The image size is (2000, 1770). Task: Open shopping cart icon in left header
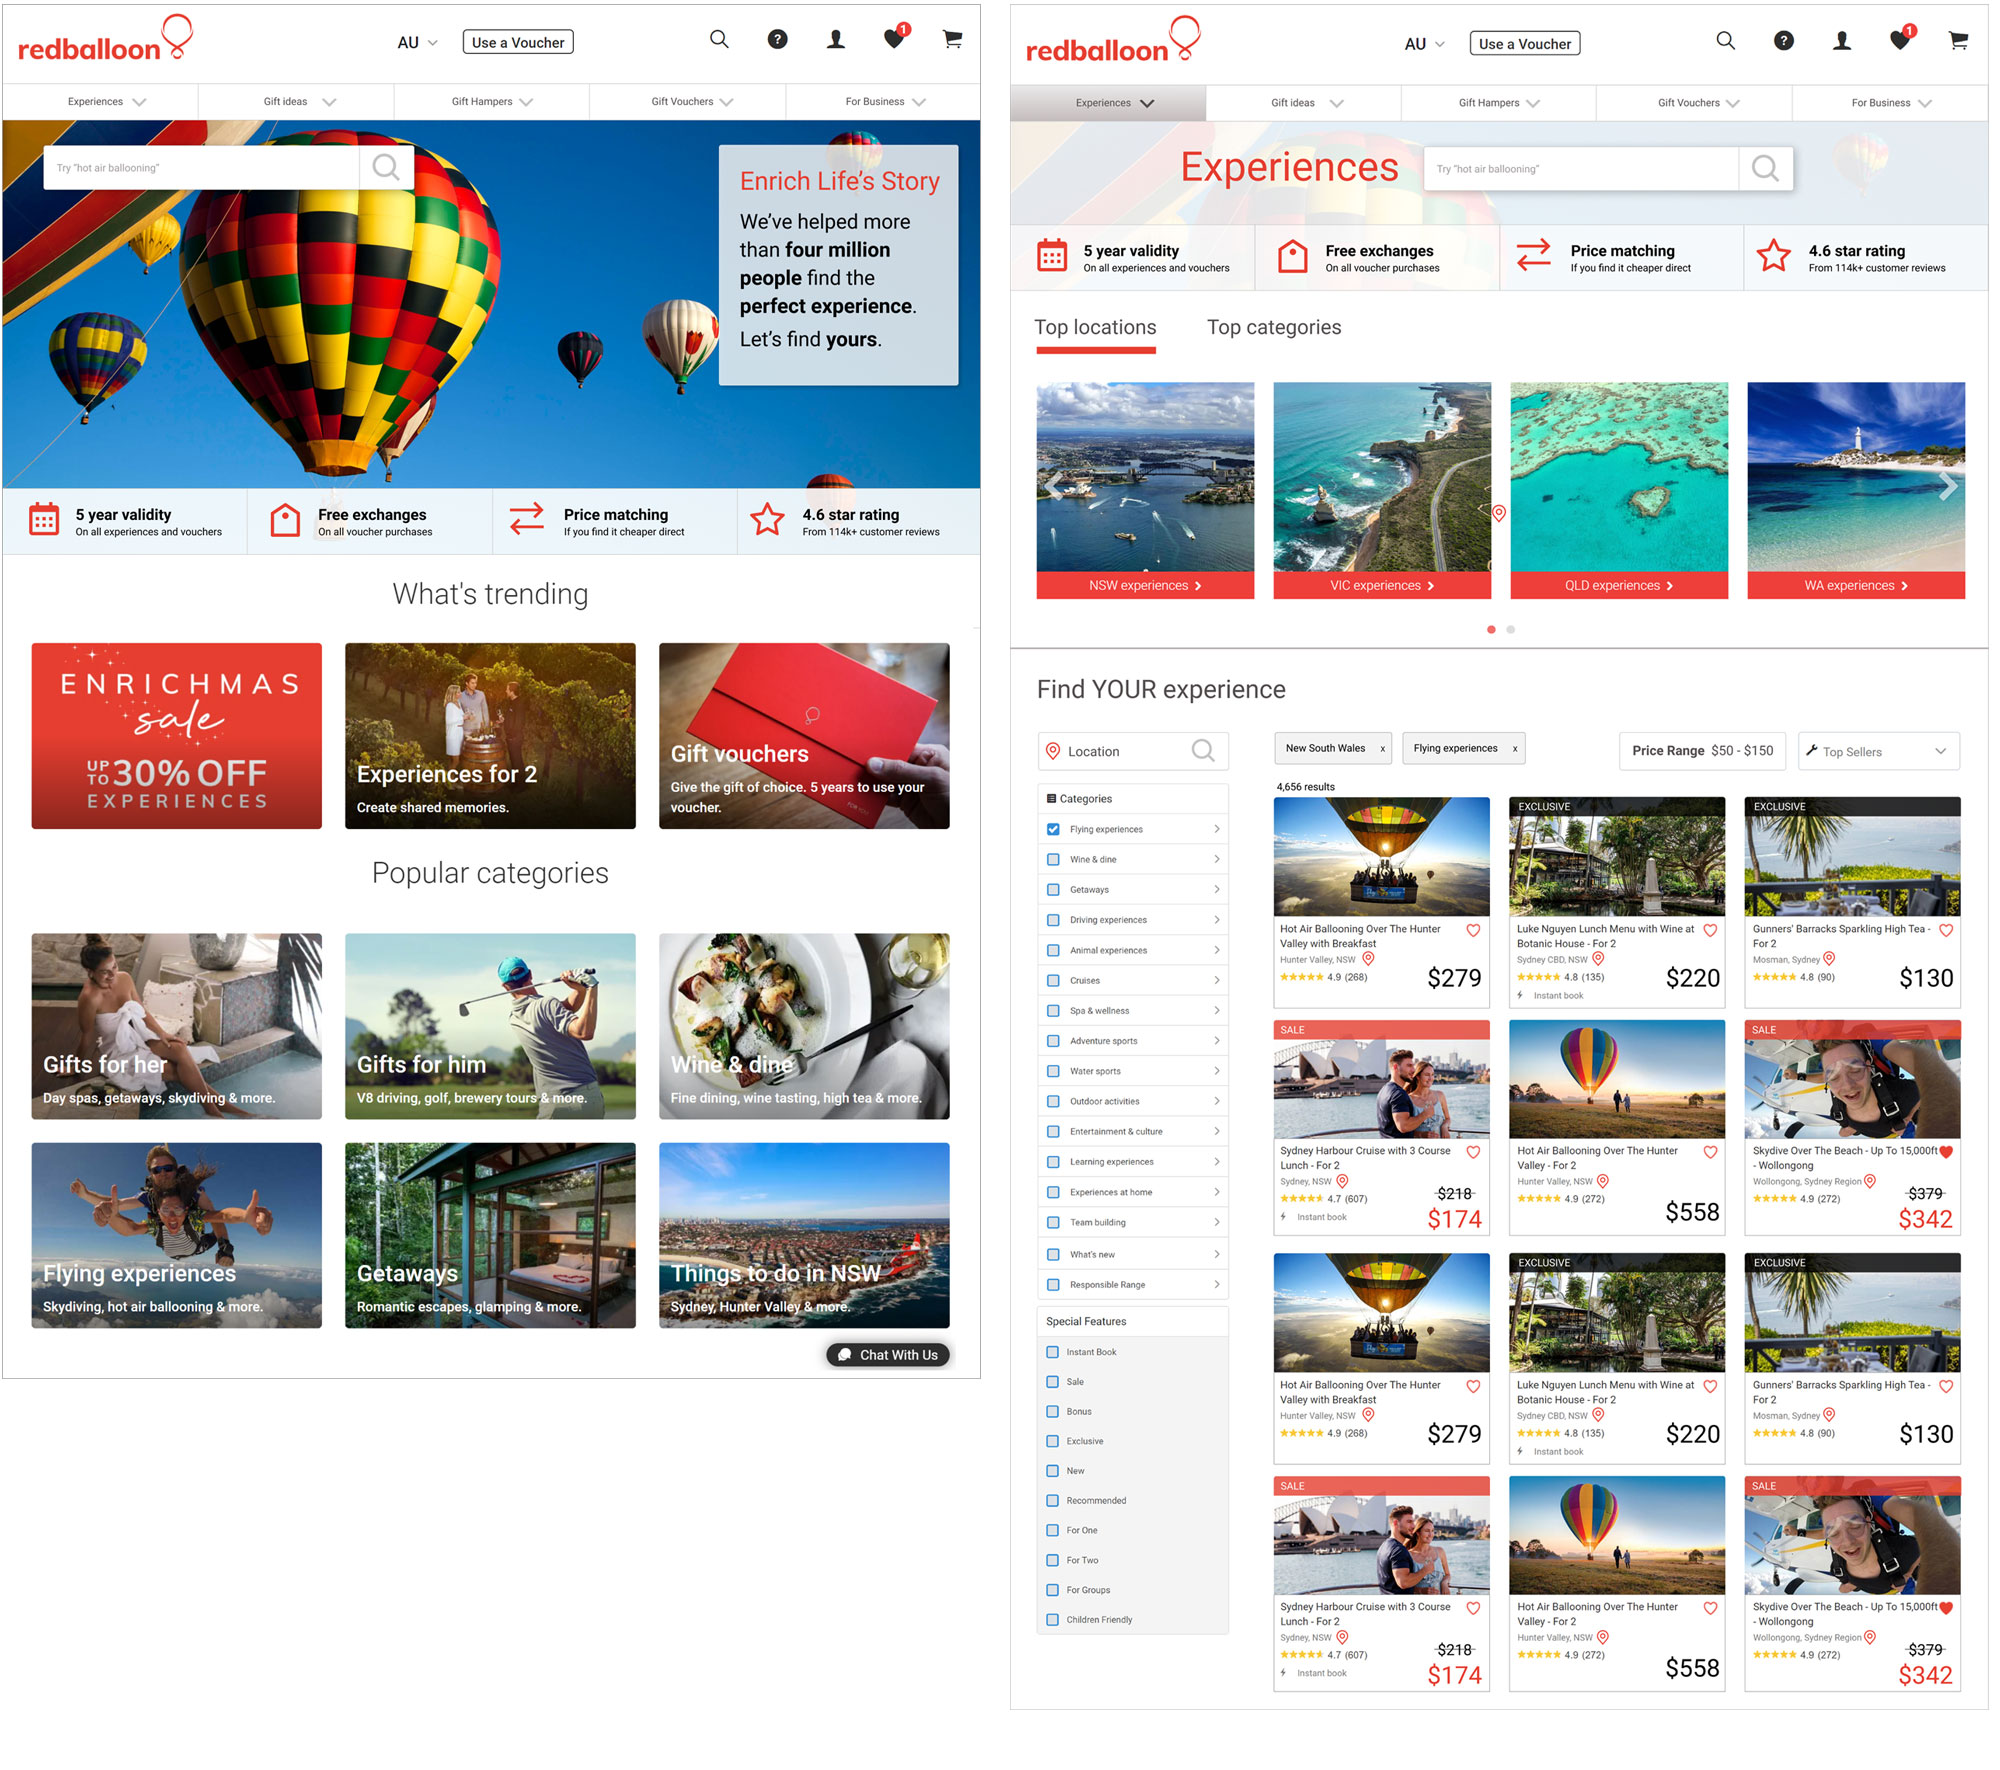tap(952, 40)
